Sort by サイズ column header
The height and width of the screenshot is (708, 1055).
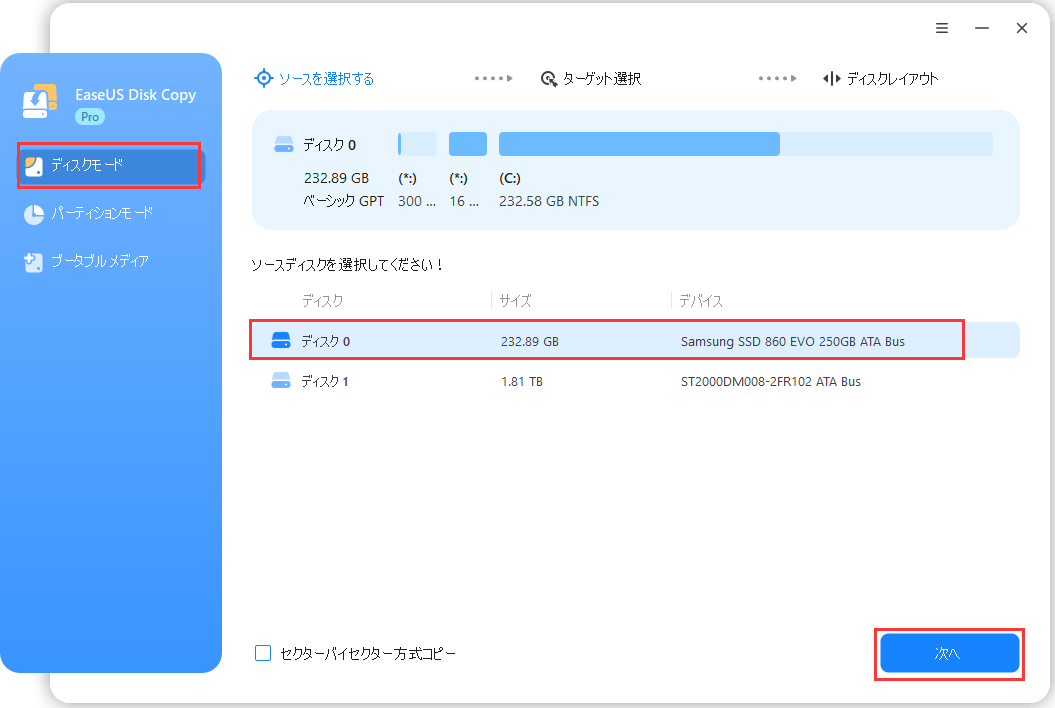[x=516, y=300]
